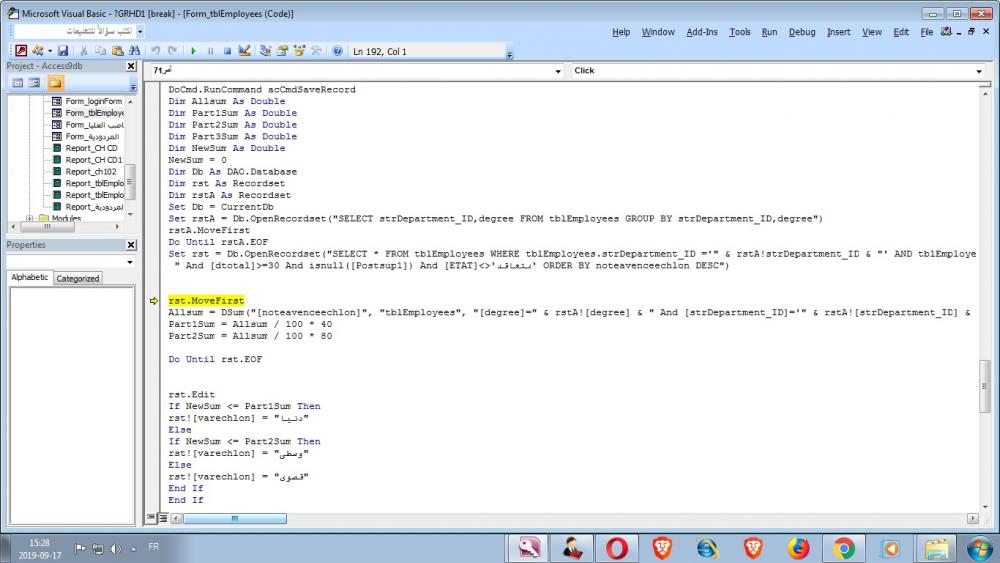The width and height of the screenshot is (1000, 563).
Task: Open the Click procedure dropdown
Action: click(x=978, y=71)
